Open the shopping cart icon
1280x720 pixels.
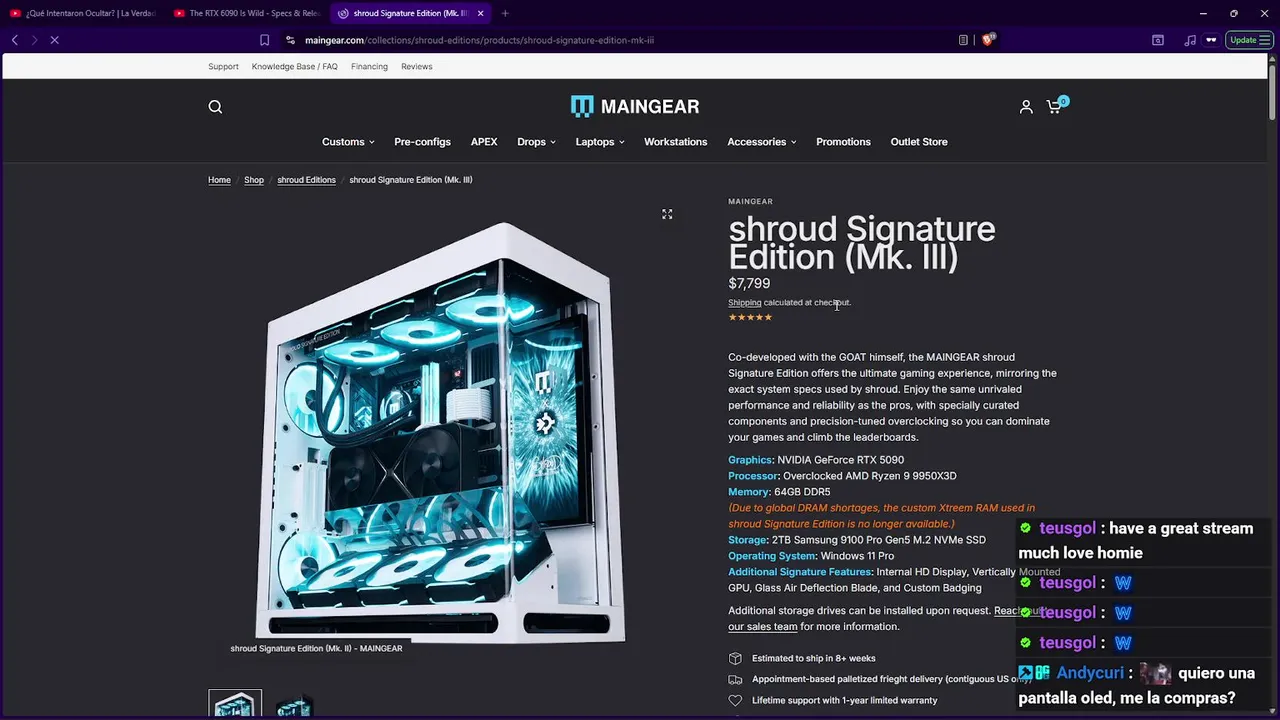(x=1056, y=105)
